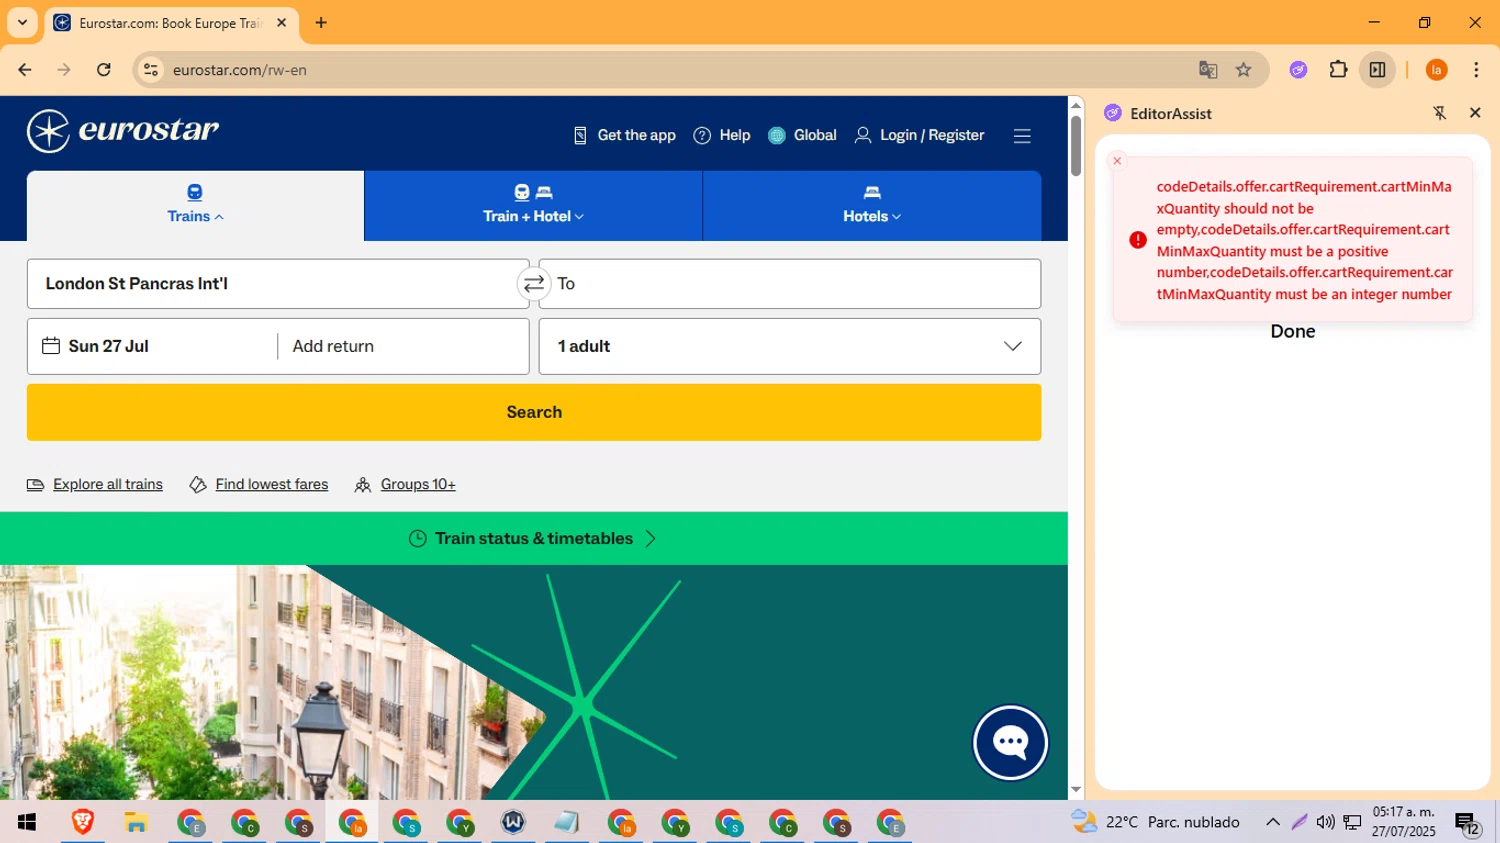Close the Eurostar.com browser tab
This screenshot has height=843, width=1500.
click(282, 23)
